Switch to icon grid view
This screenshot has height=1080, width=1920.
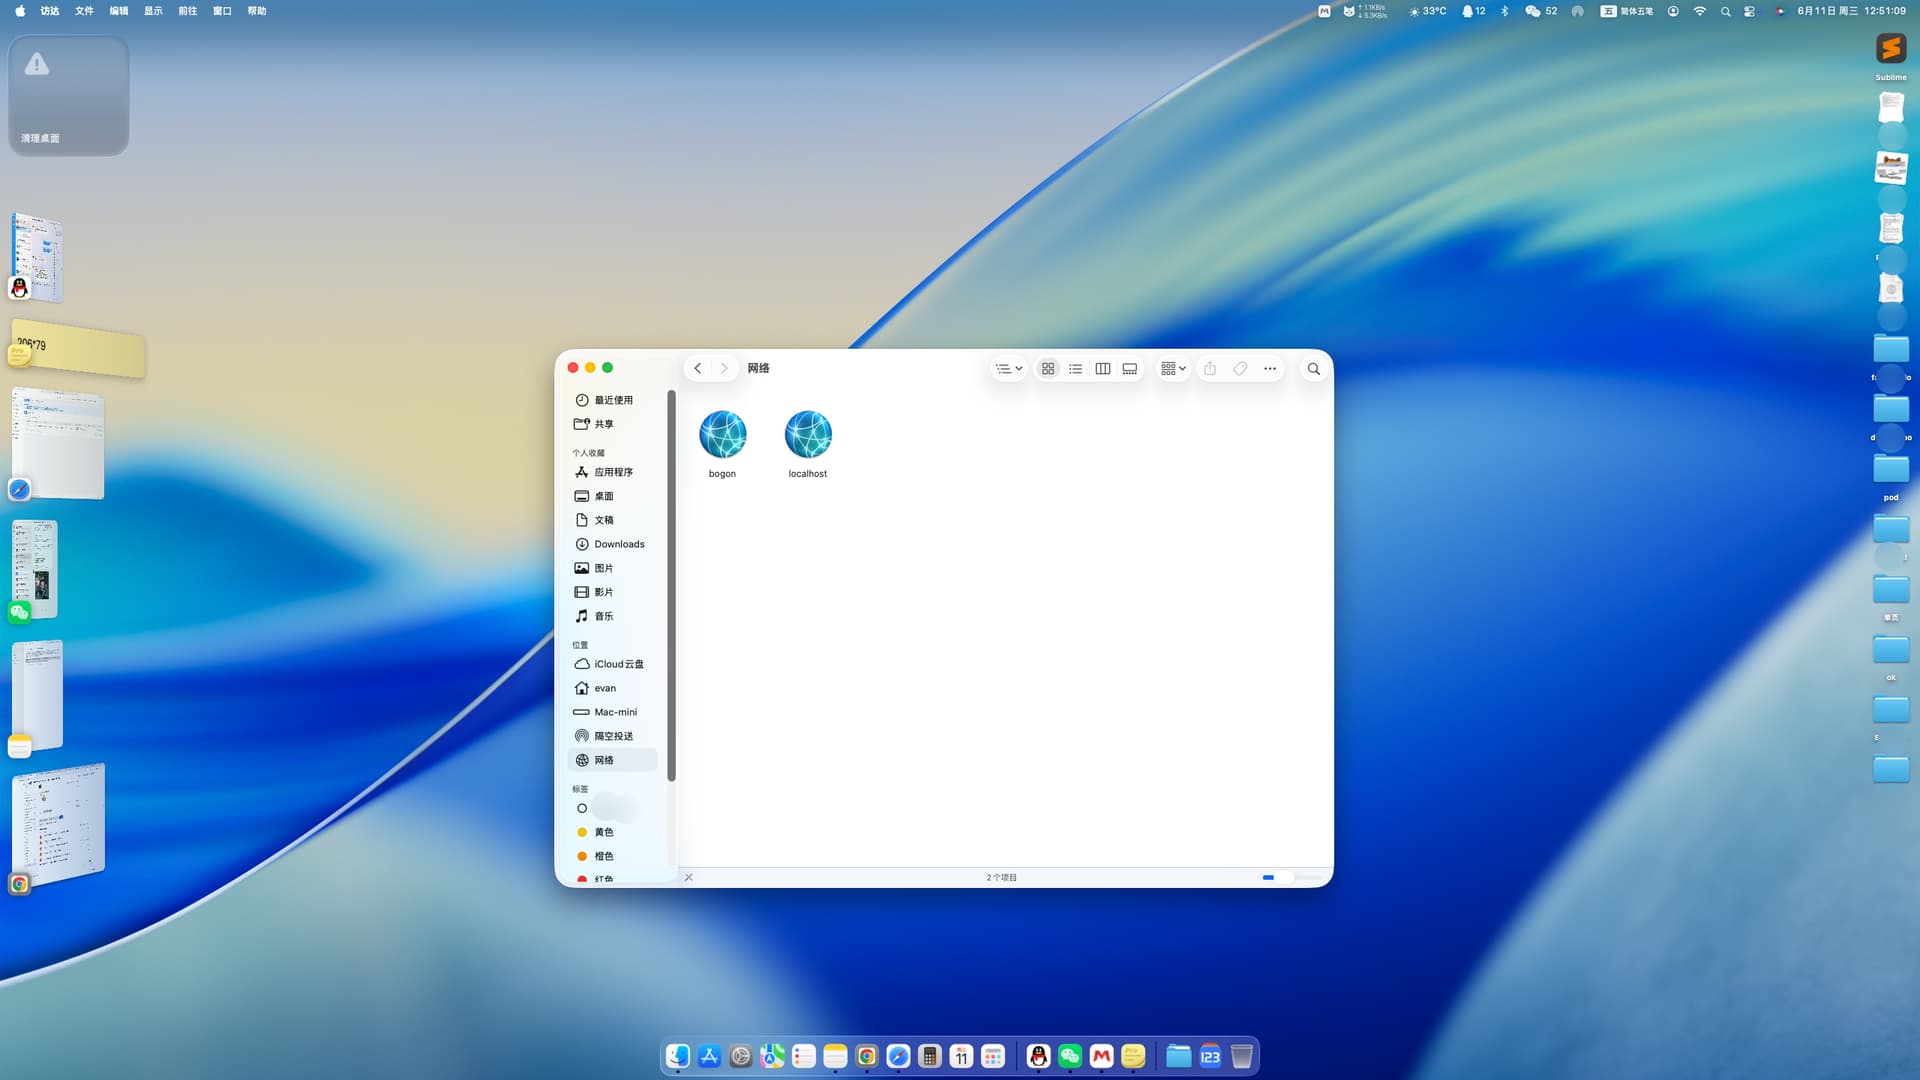1048,369
